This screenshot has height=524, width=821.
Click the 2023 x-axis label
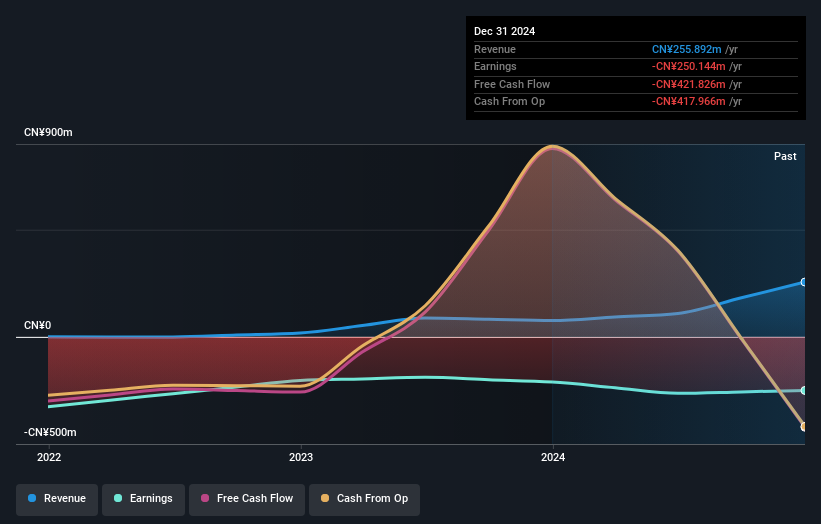pos(301,458)
